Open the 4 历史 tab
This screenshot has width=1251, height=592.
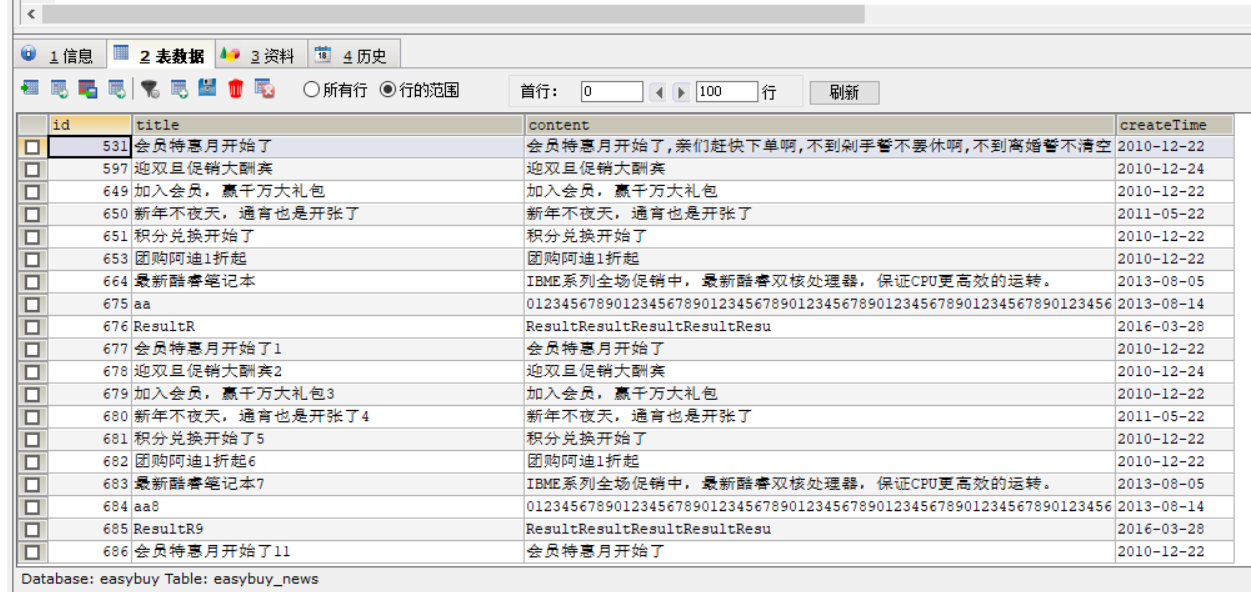tap(353, 56)
